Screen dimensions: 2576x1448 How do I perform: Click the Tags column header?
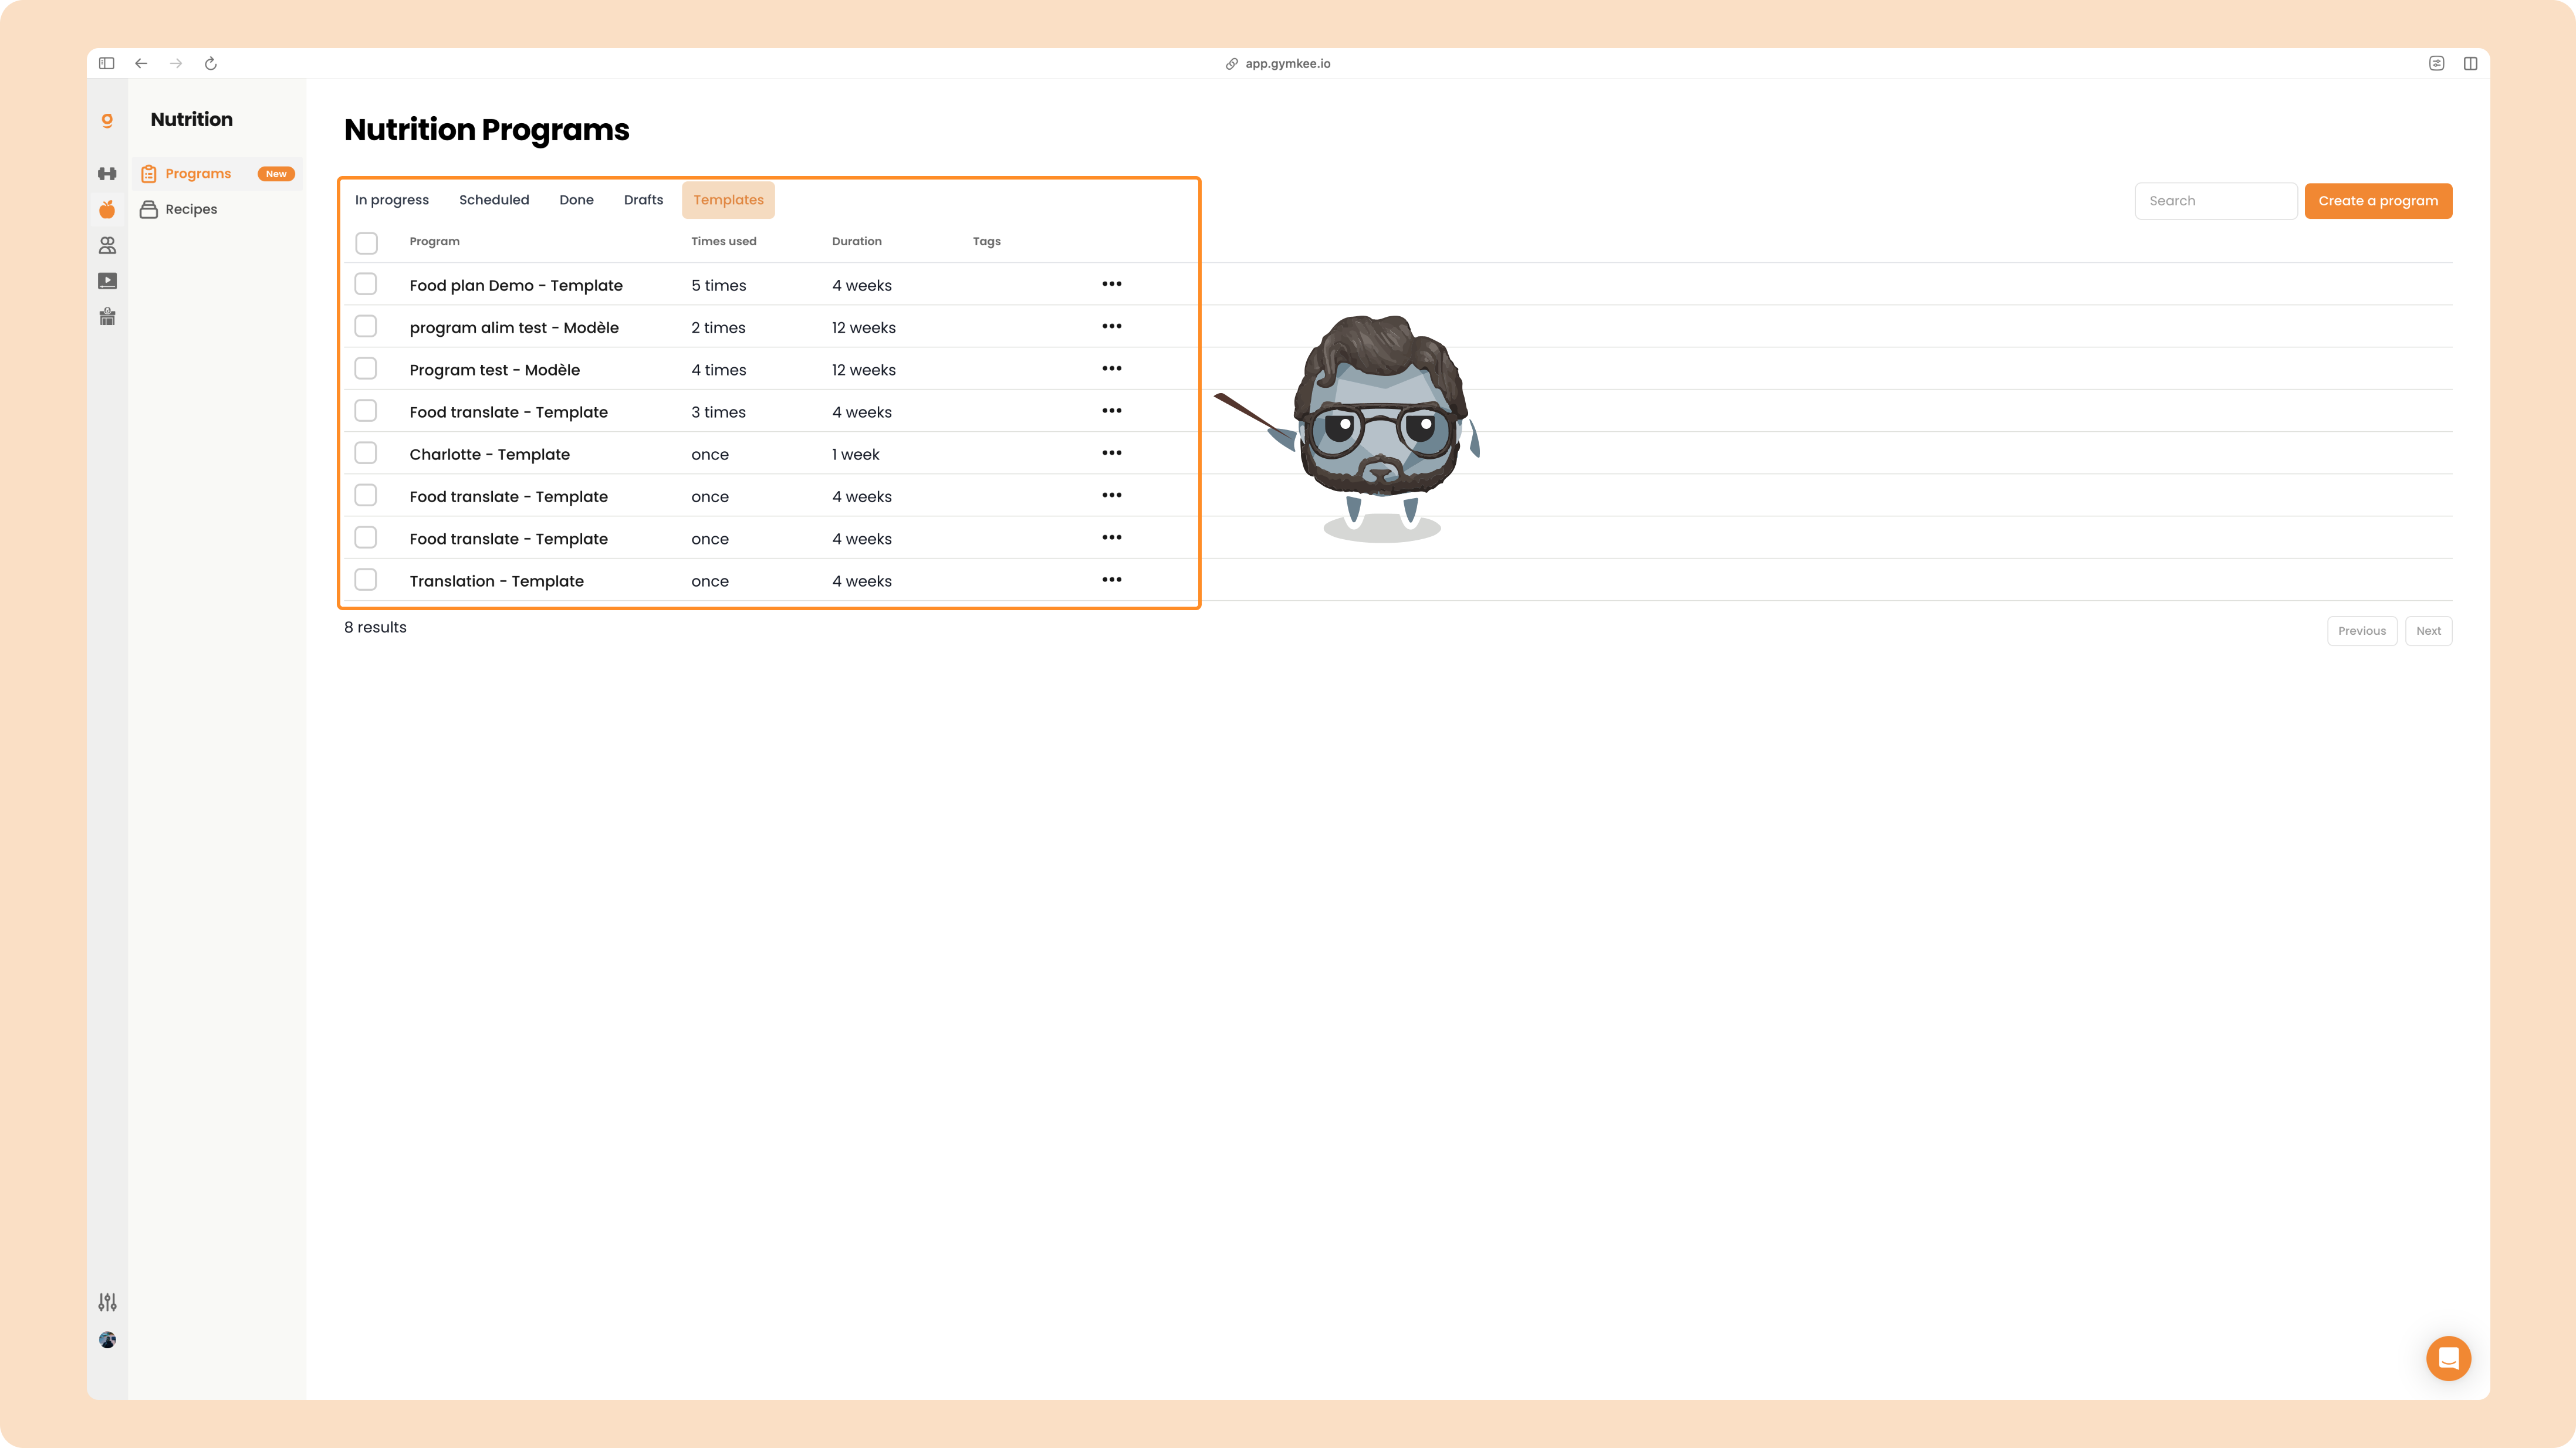tap(986, 241)
